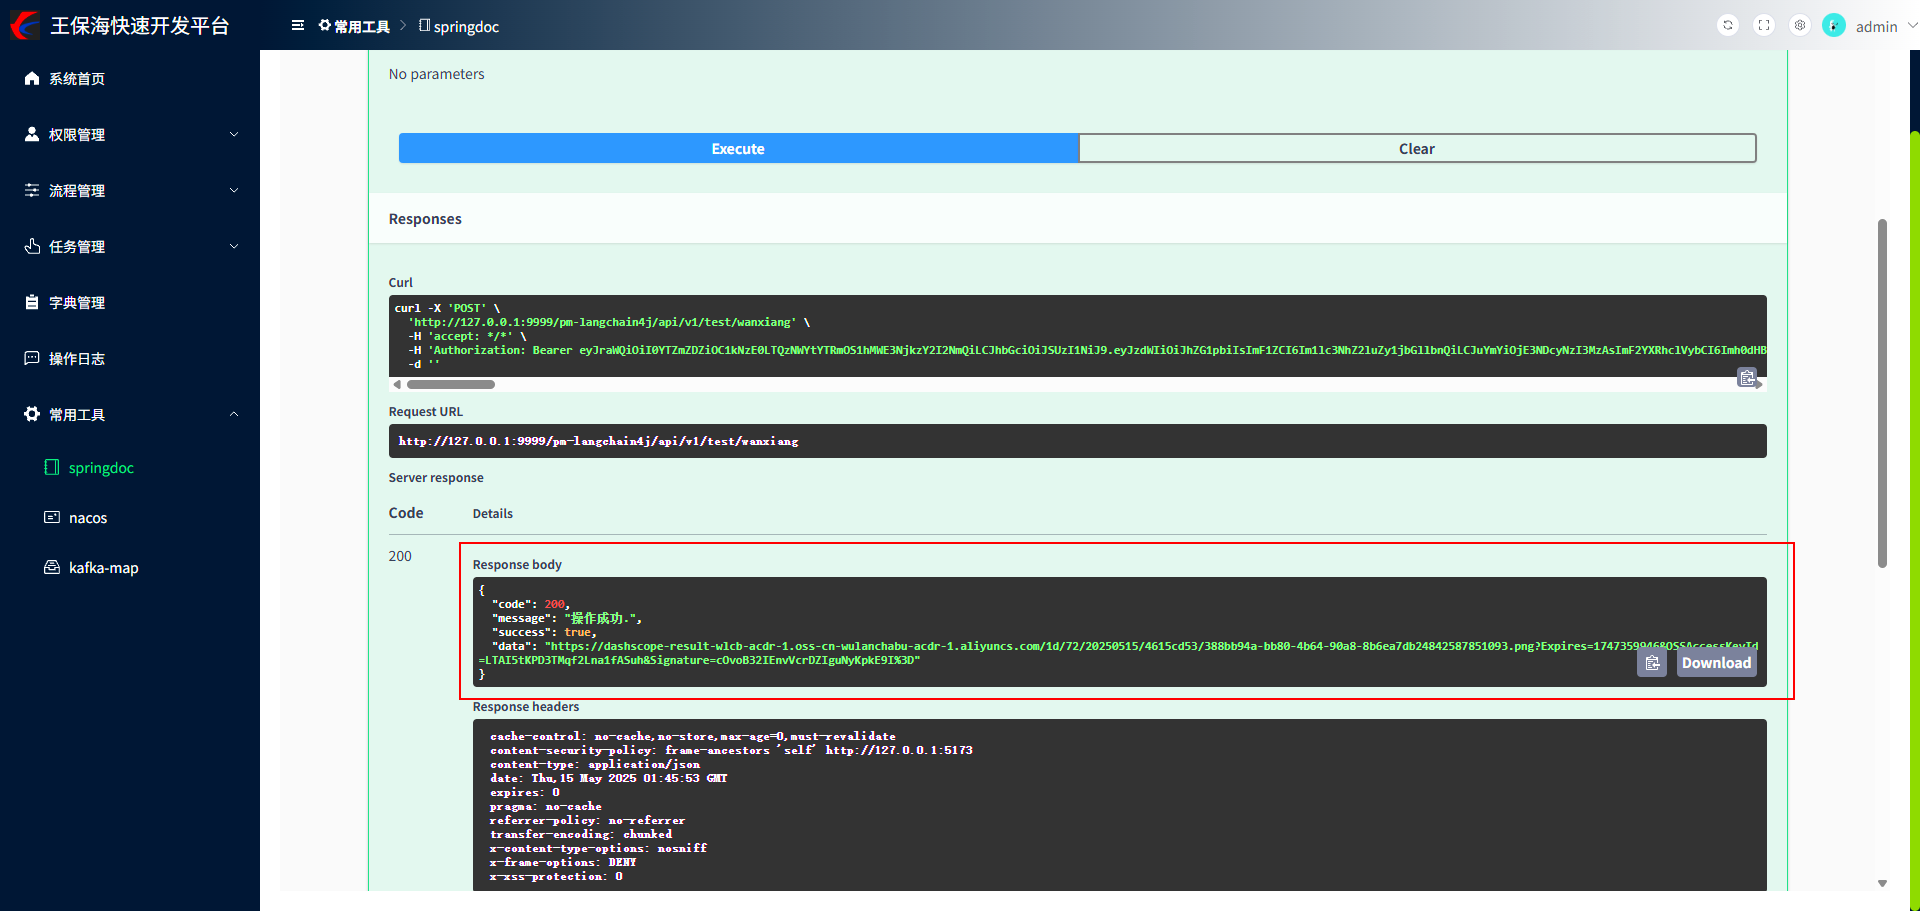Copy the response body to clipboard
The image size is (1920, 911).
click(1652, 663)
